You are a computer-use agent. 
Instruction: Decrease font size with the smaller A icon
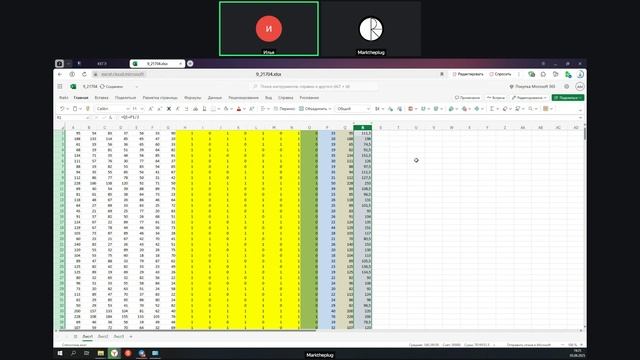(x=160, y=109)
